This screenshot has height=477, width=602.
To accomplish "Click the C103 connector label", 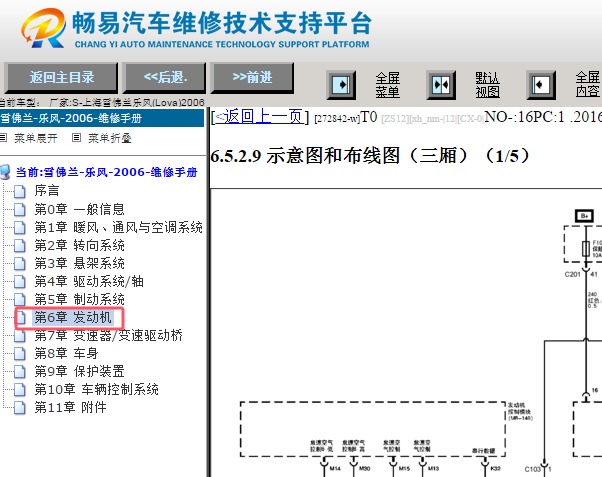I will point(533,469).
